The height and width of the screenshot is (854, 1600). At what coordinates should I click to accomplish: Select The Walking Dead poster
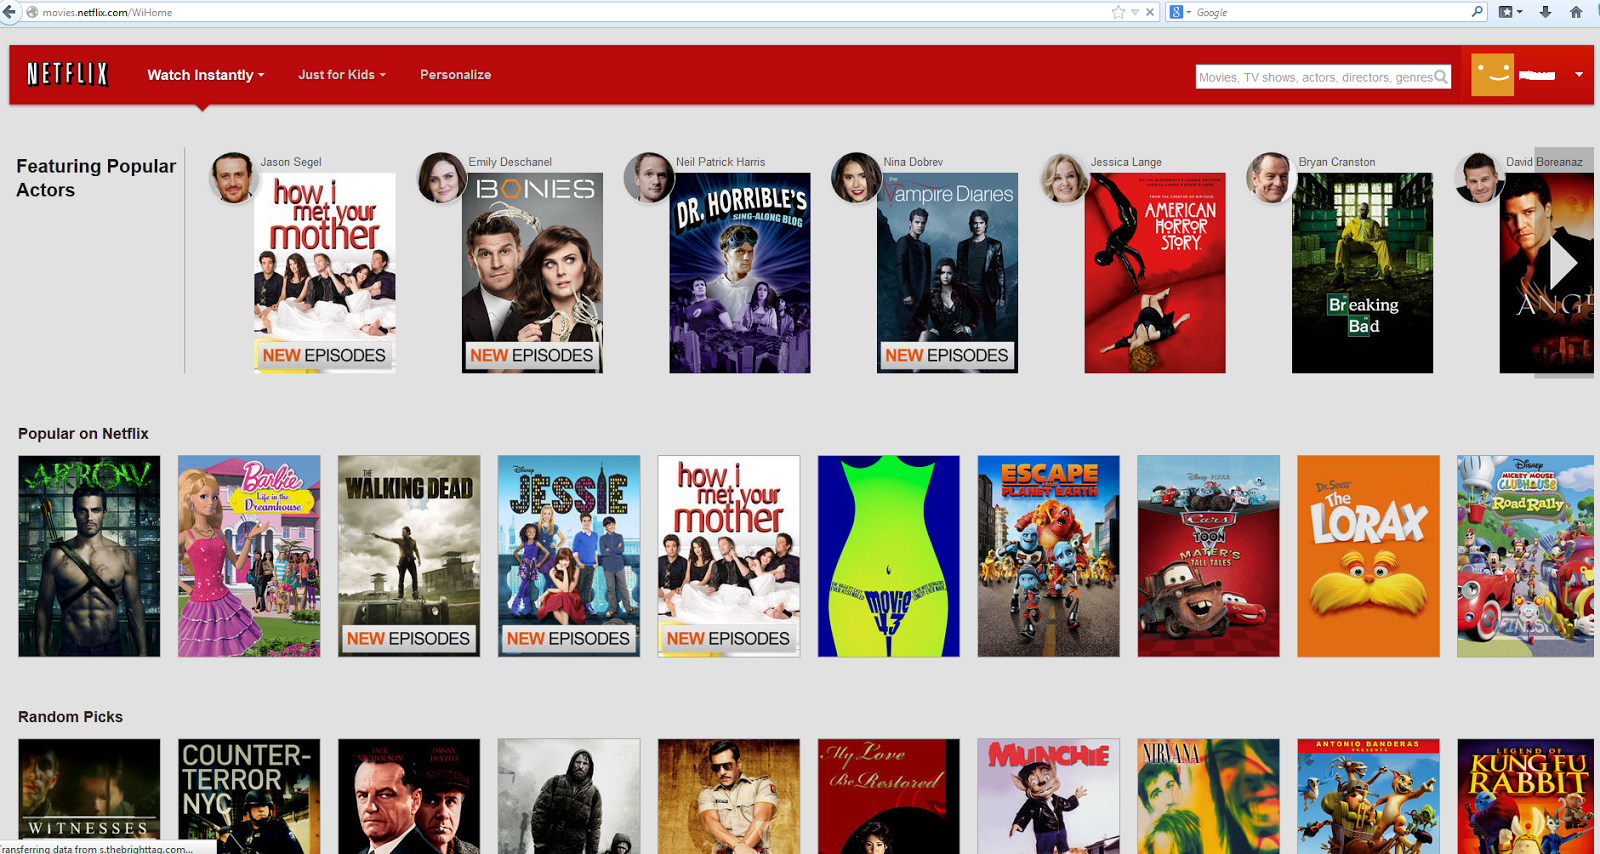click(x=409, y=556)
